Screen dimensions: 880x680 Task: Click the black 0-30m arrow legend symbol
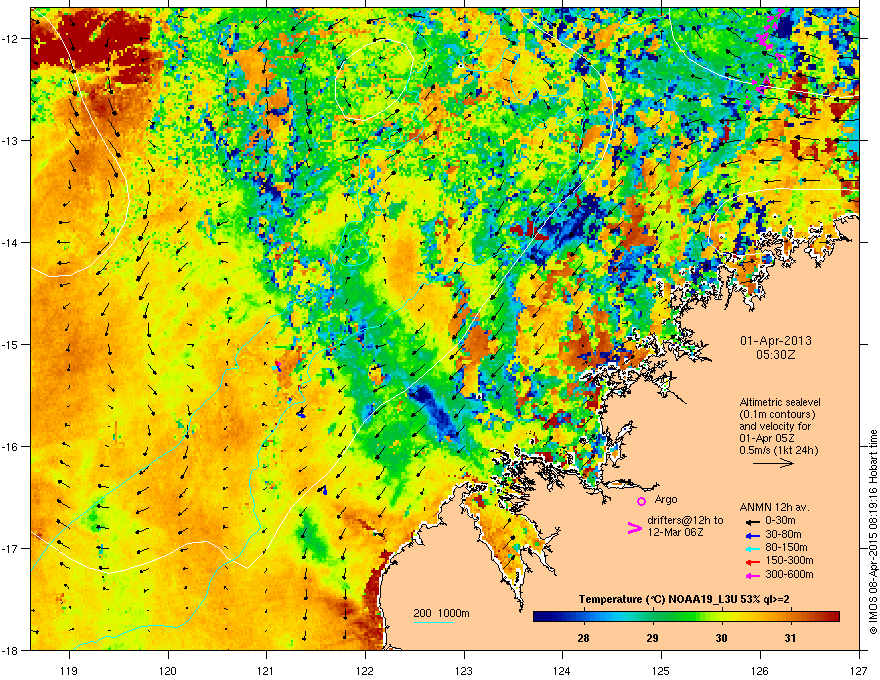[753, 521]
